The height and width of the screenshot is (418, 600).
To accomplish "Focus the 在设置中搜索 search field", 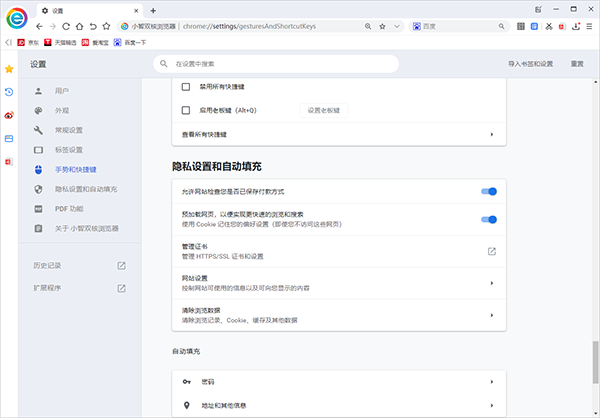I will pos(300,64).
